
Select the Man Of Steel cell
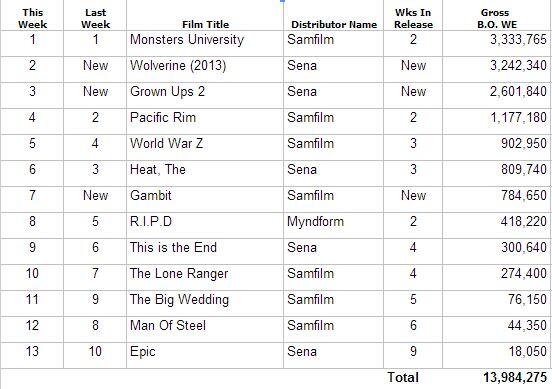click(x=205, y=329)
